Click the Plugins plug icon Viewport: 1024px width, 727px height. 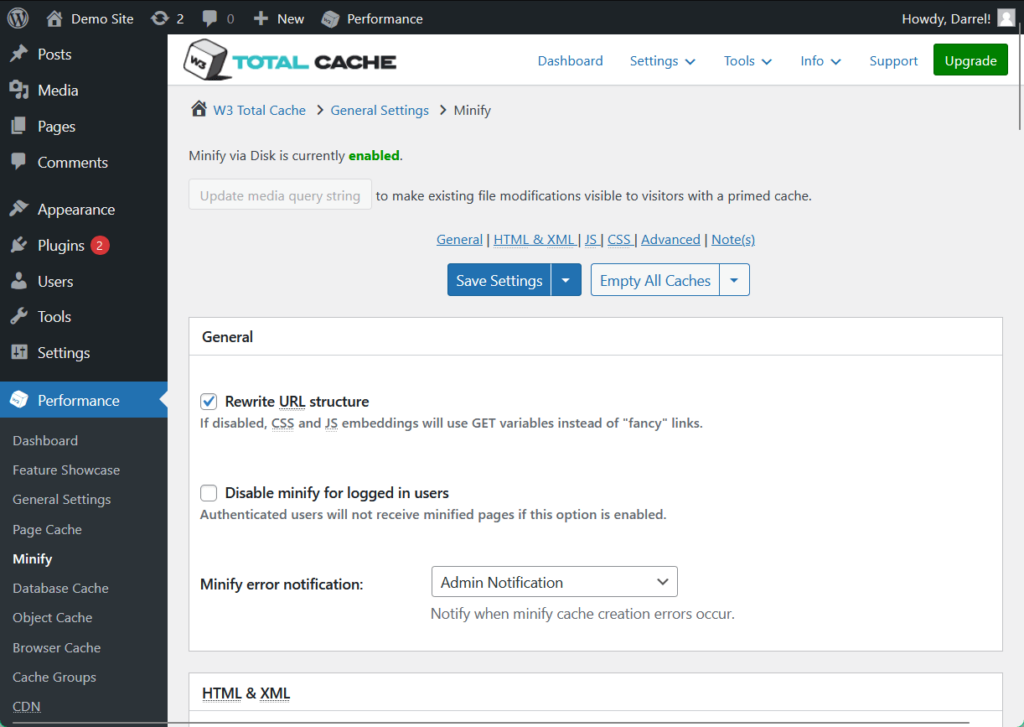click(19, 245)
